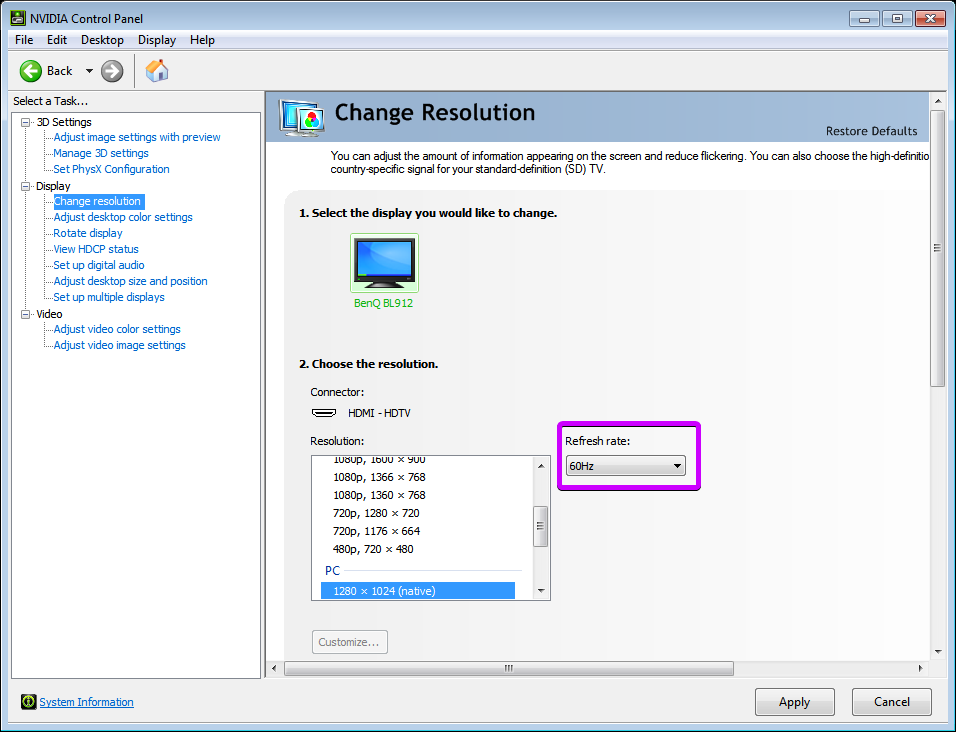Click the resolution list scrollbar thumb

tap(540, 526)
